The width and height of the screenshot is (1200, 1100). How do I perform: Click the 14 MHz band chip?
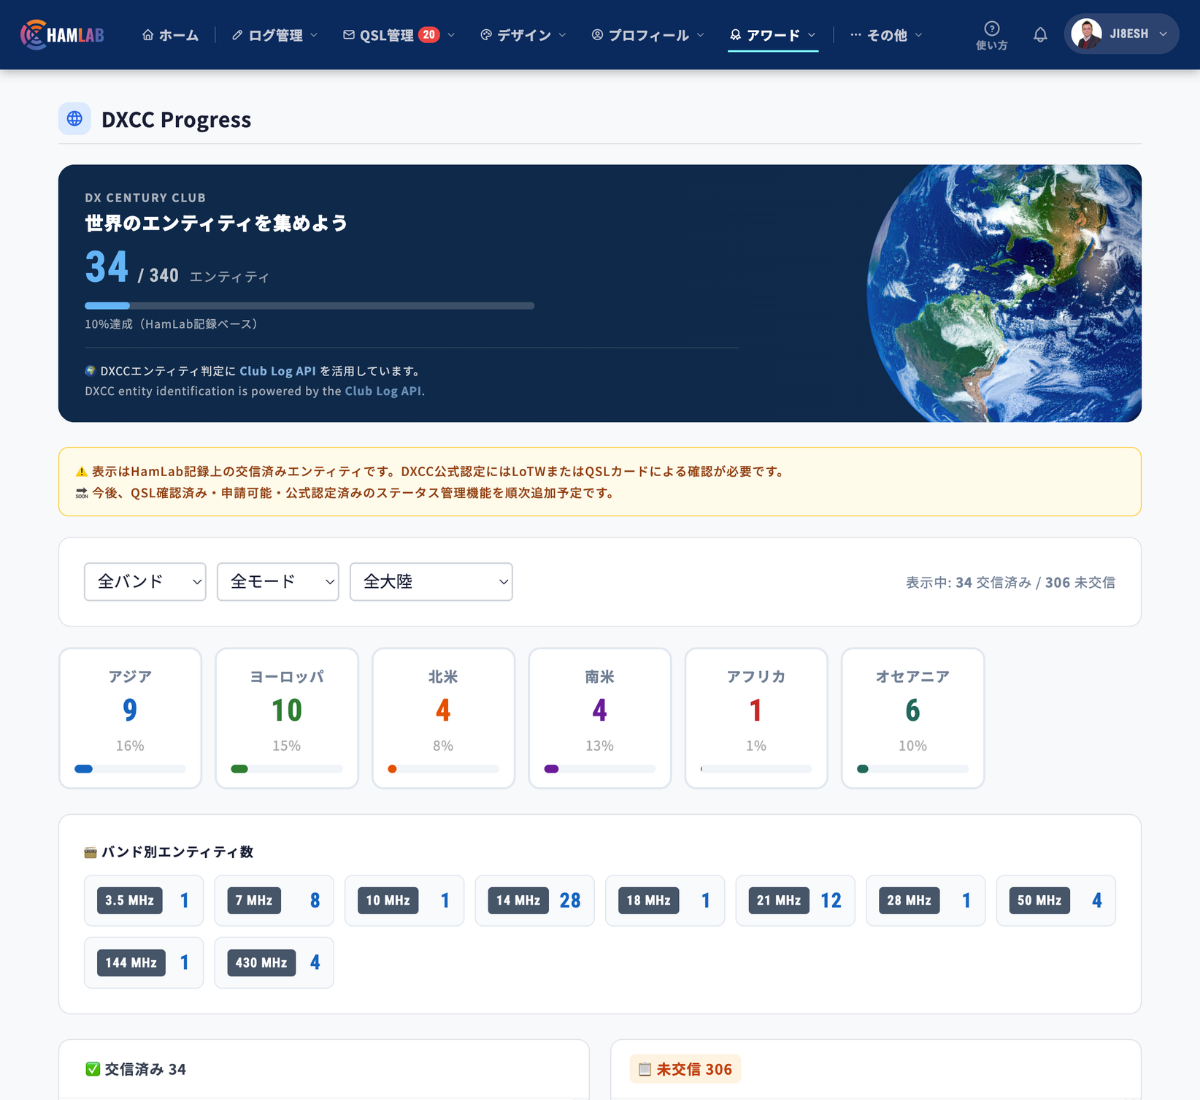[x=535, y=901]
